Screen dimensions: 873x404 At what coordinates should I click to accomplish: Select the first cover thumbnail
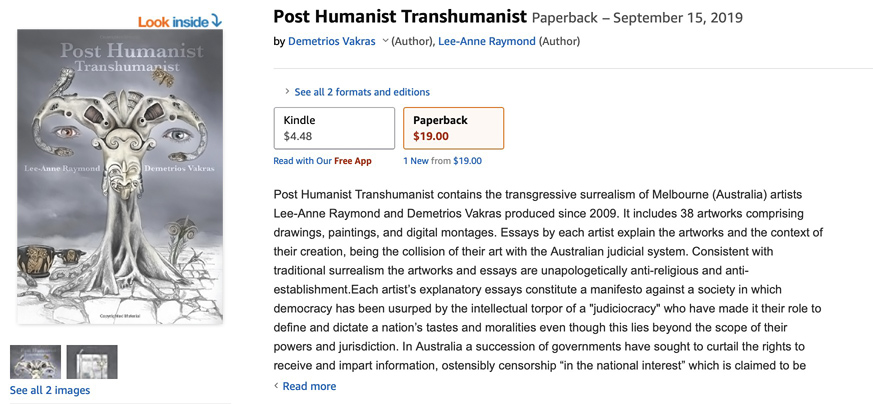(x=36, y=362)
